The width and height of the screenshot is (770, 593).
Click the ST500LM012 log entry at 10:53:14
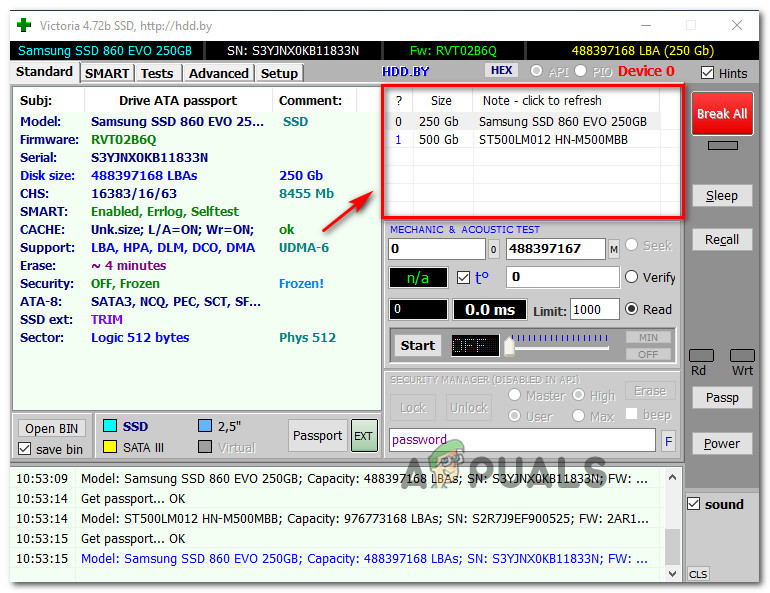339,518
